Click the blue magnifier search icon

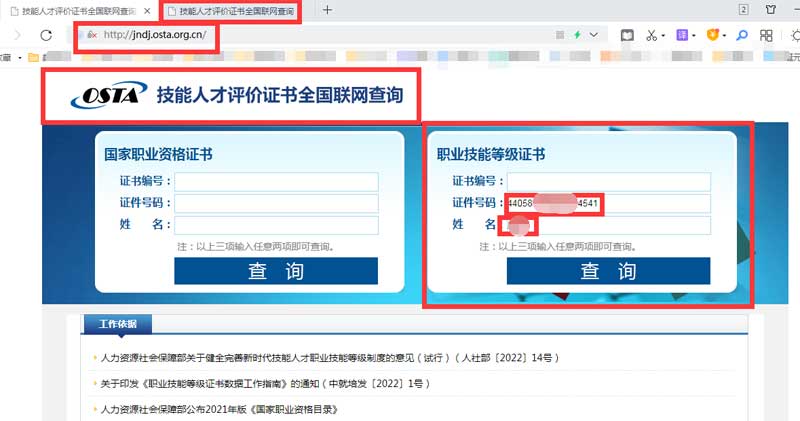[x=742, y=34]
